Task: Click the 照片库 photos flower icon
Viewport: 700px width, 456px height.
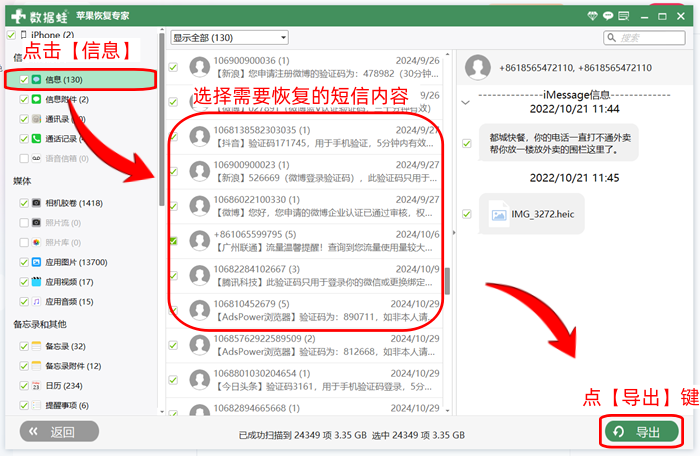Action: click(36, 243)
